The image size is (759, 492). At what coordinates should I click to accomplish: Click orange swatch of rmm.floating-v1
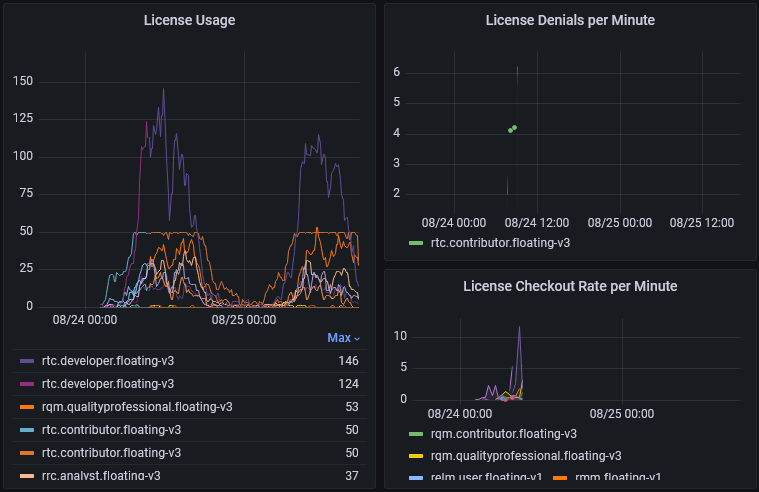pyautogui.click(x=560, y=478)
